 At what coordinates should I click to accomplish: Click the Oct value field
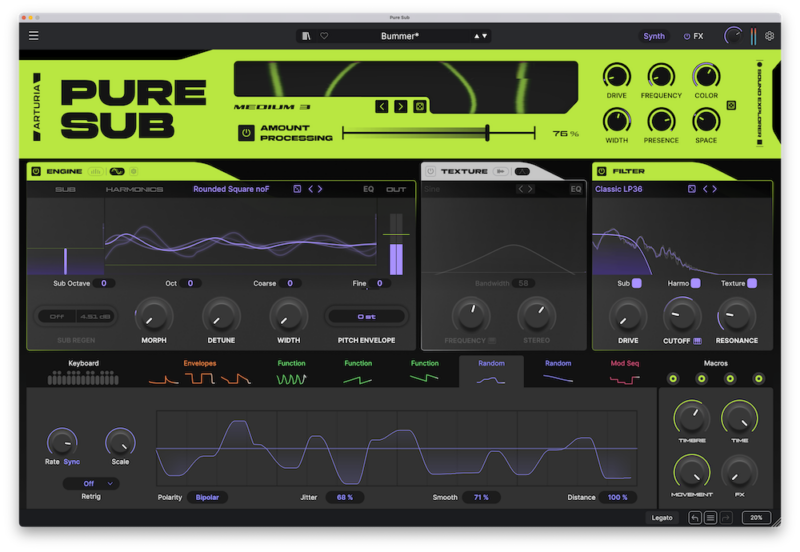coord(190,283)
